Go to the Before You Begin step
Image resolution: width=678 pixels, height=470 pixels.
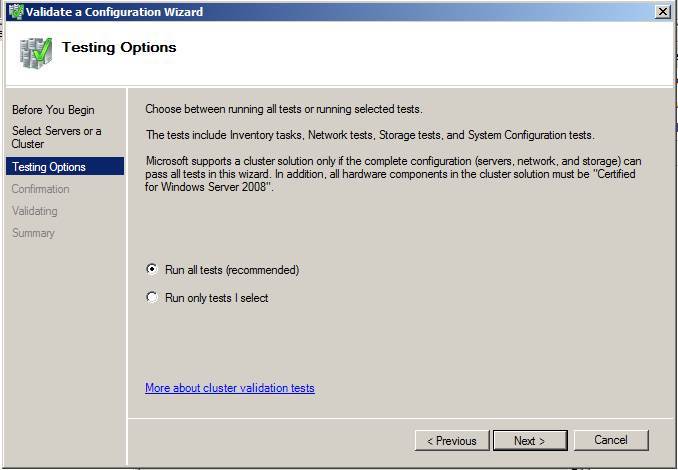click(53, 110)
